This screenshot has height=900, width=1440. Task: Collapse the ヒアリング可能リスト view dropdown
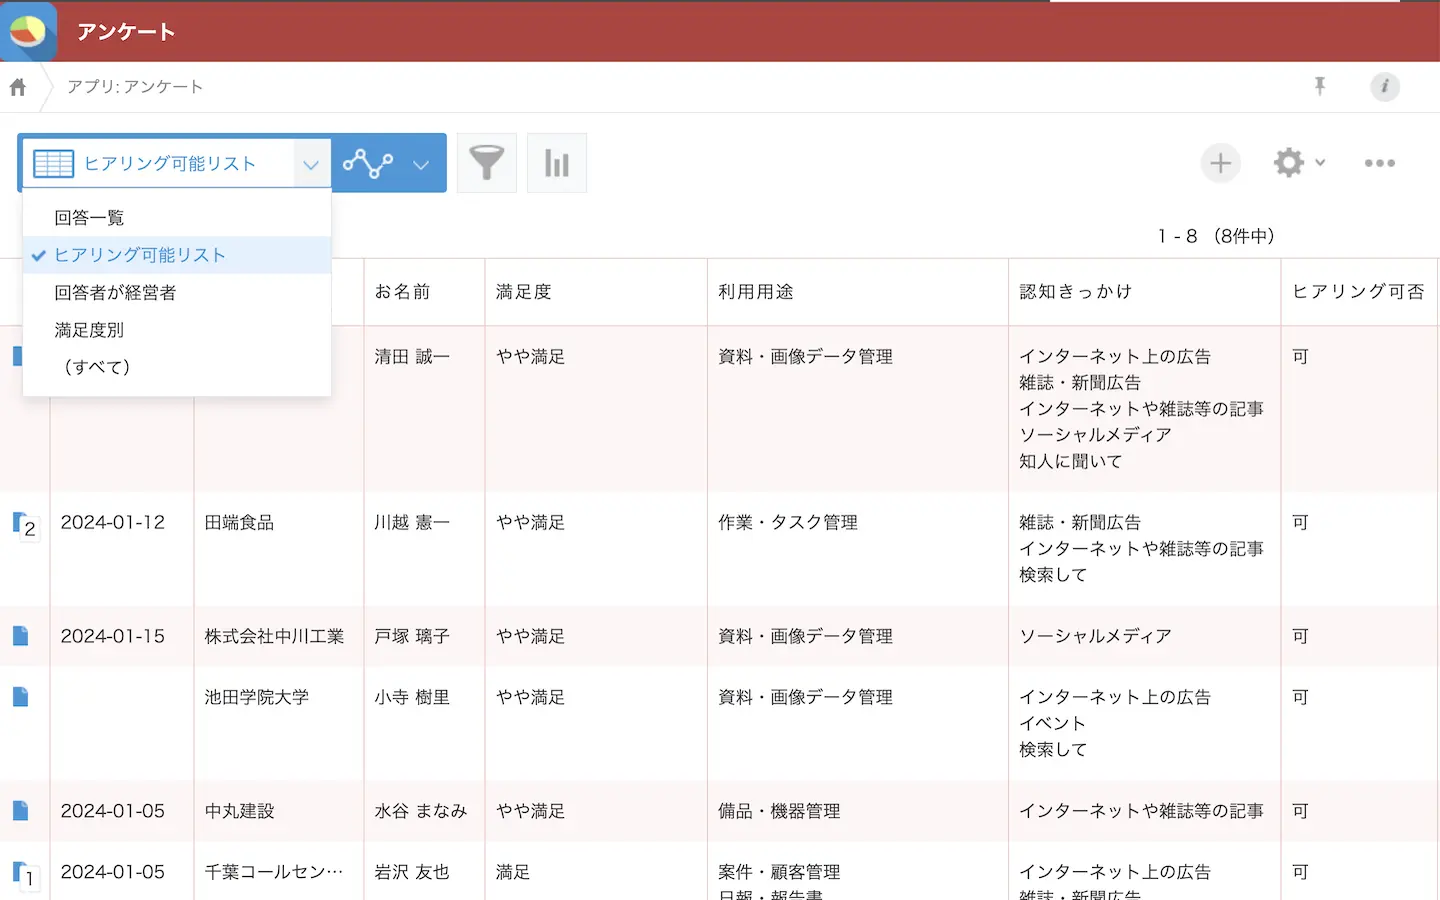coord(311,164)
